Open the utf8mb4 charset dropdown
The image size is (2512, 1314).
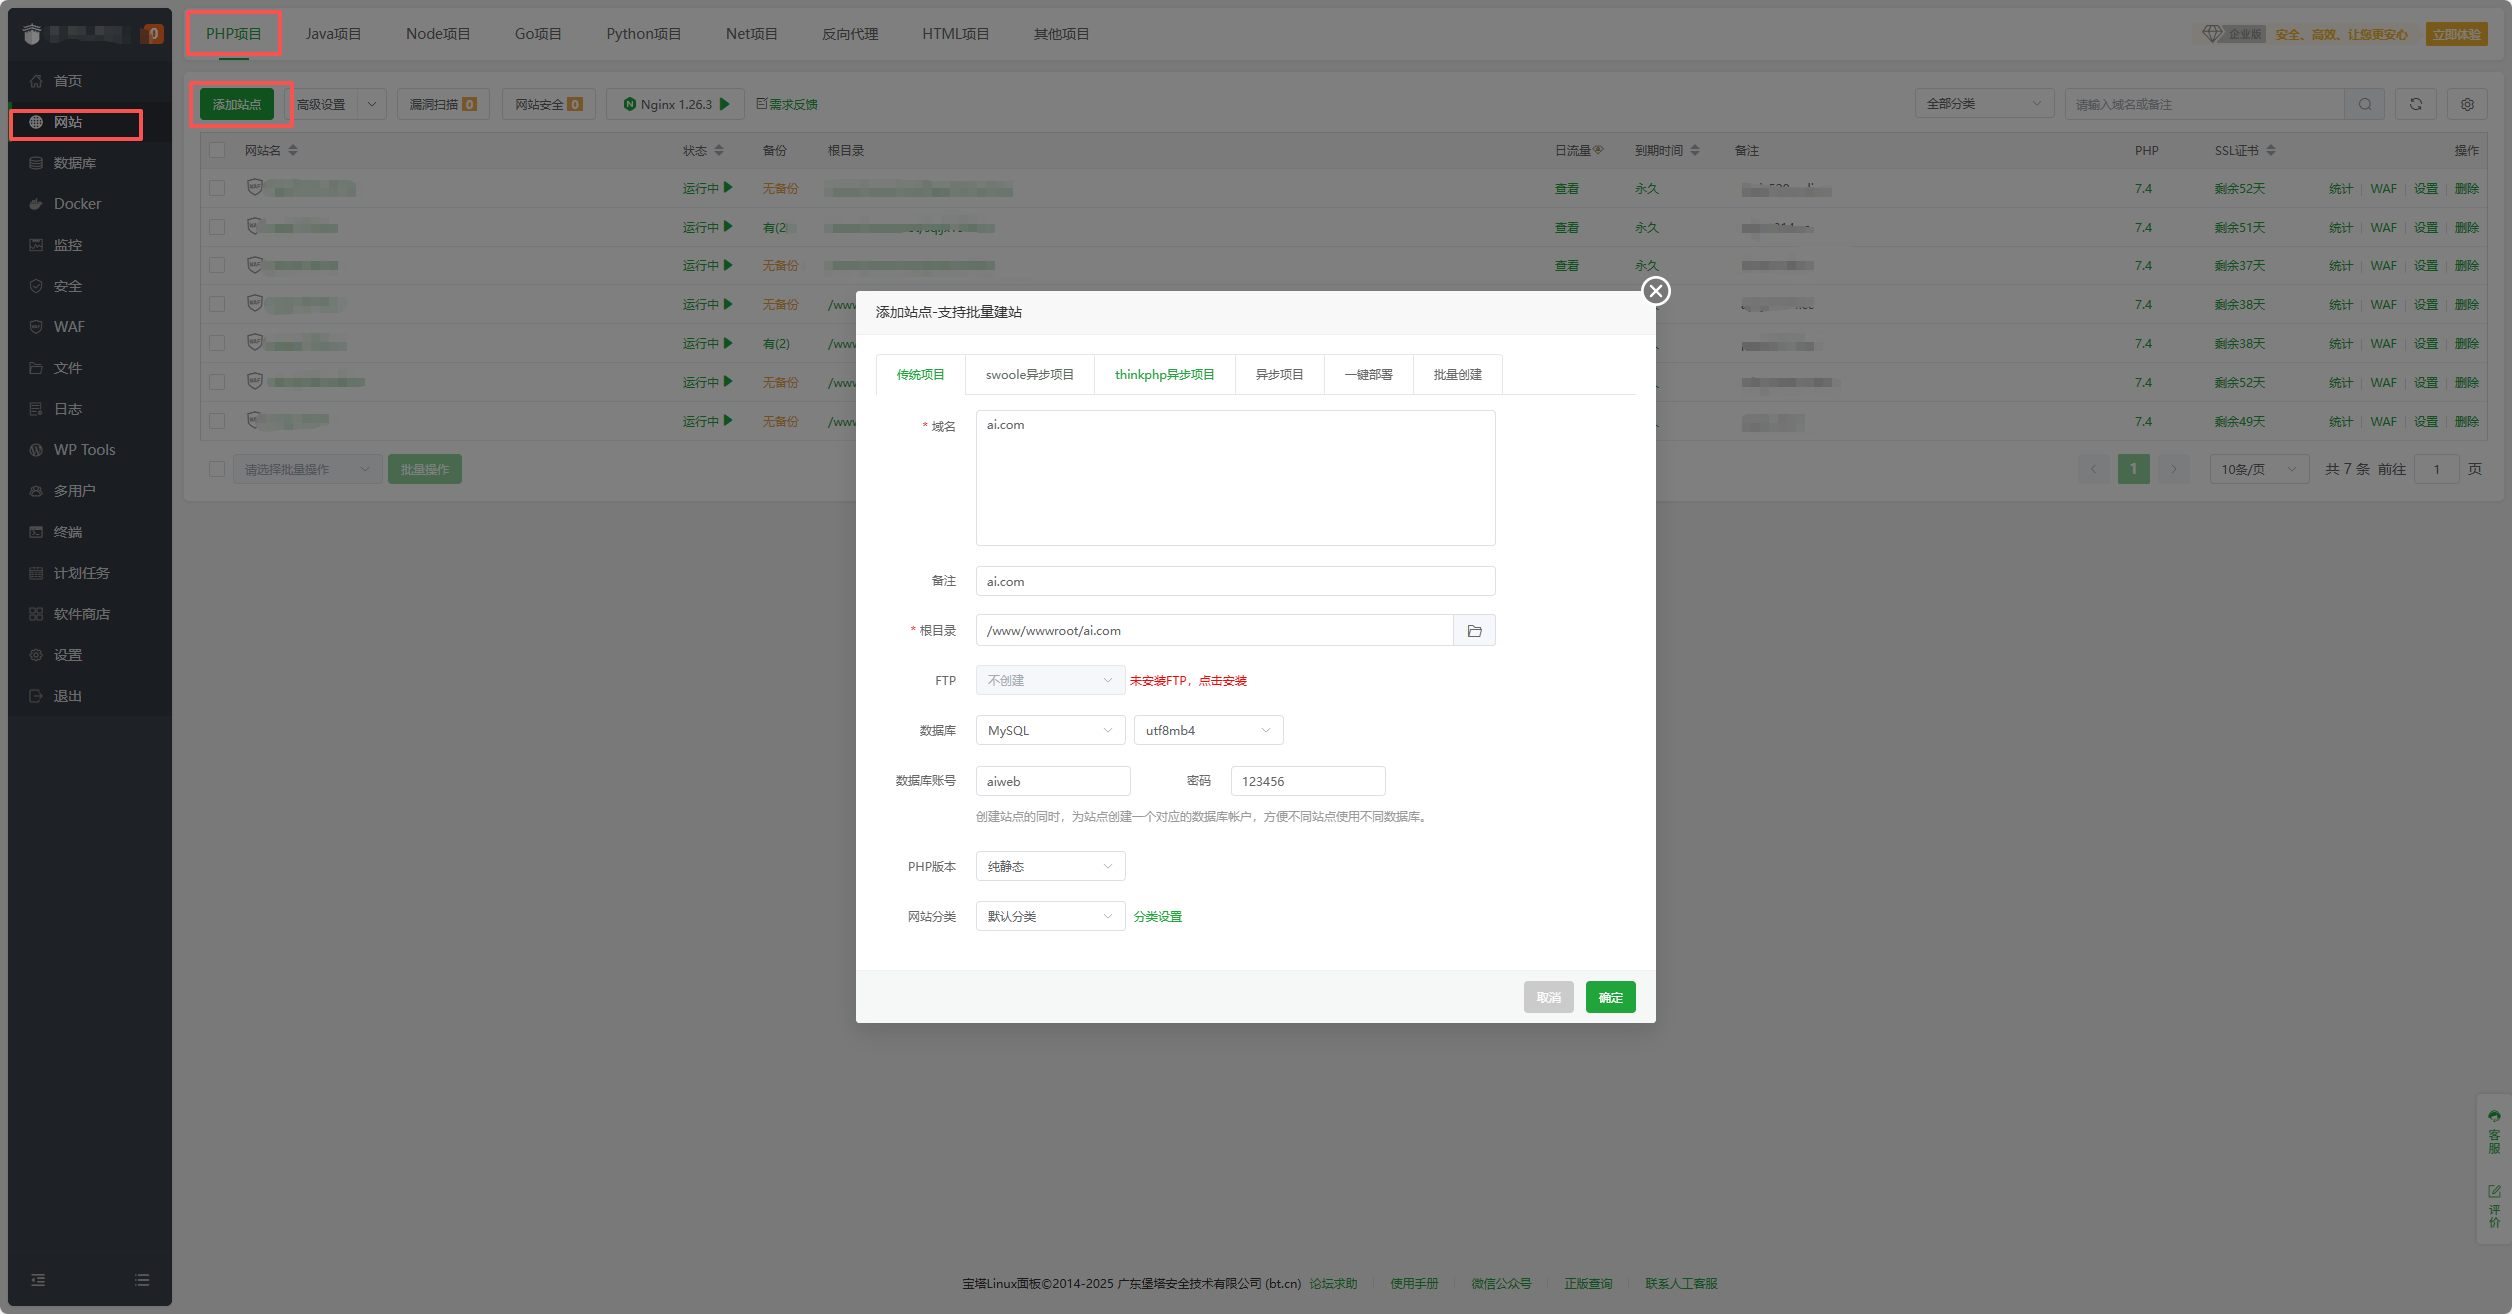(1208, 731)
